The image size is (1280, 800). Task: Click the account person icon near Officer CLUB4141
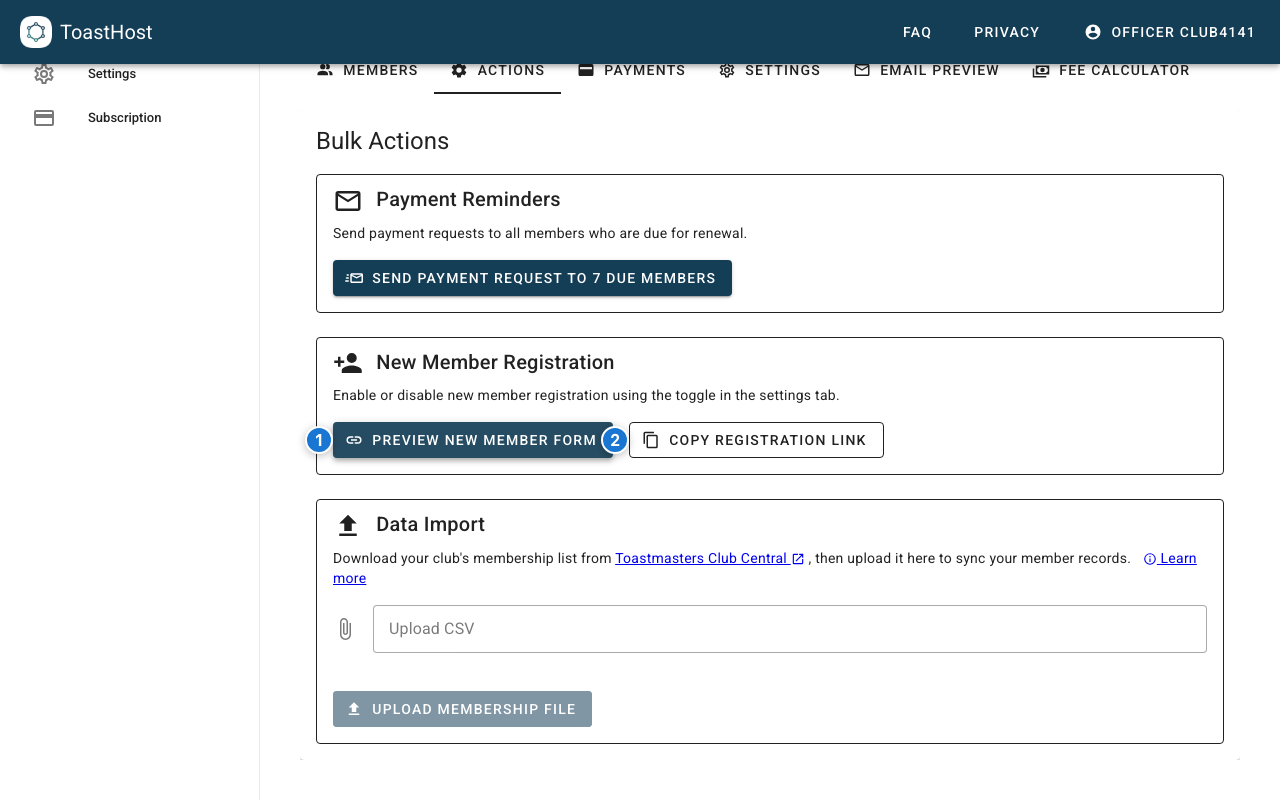click(x=1092, y=31)
